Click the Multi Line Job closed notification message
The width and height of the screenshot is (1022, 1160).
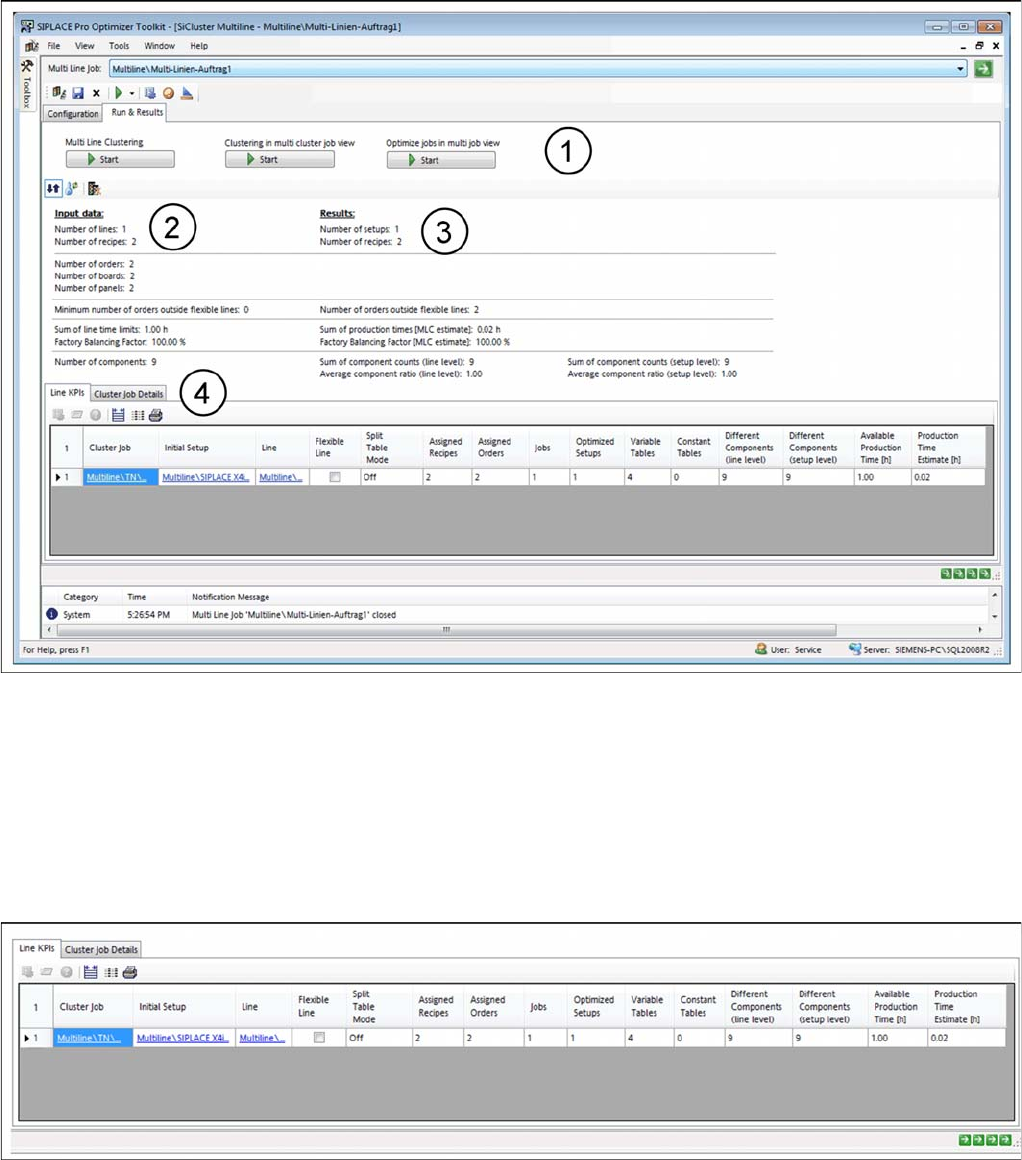(294, 615)
